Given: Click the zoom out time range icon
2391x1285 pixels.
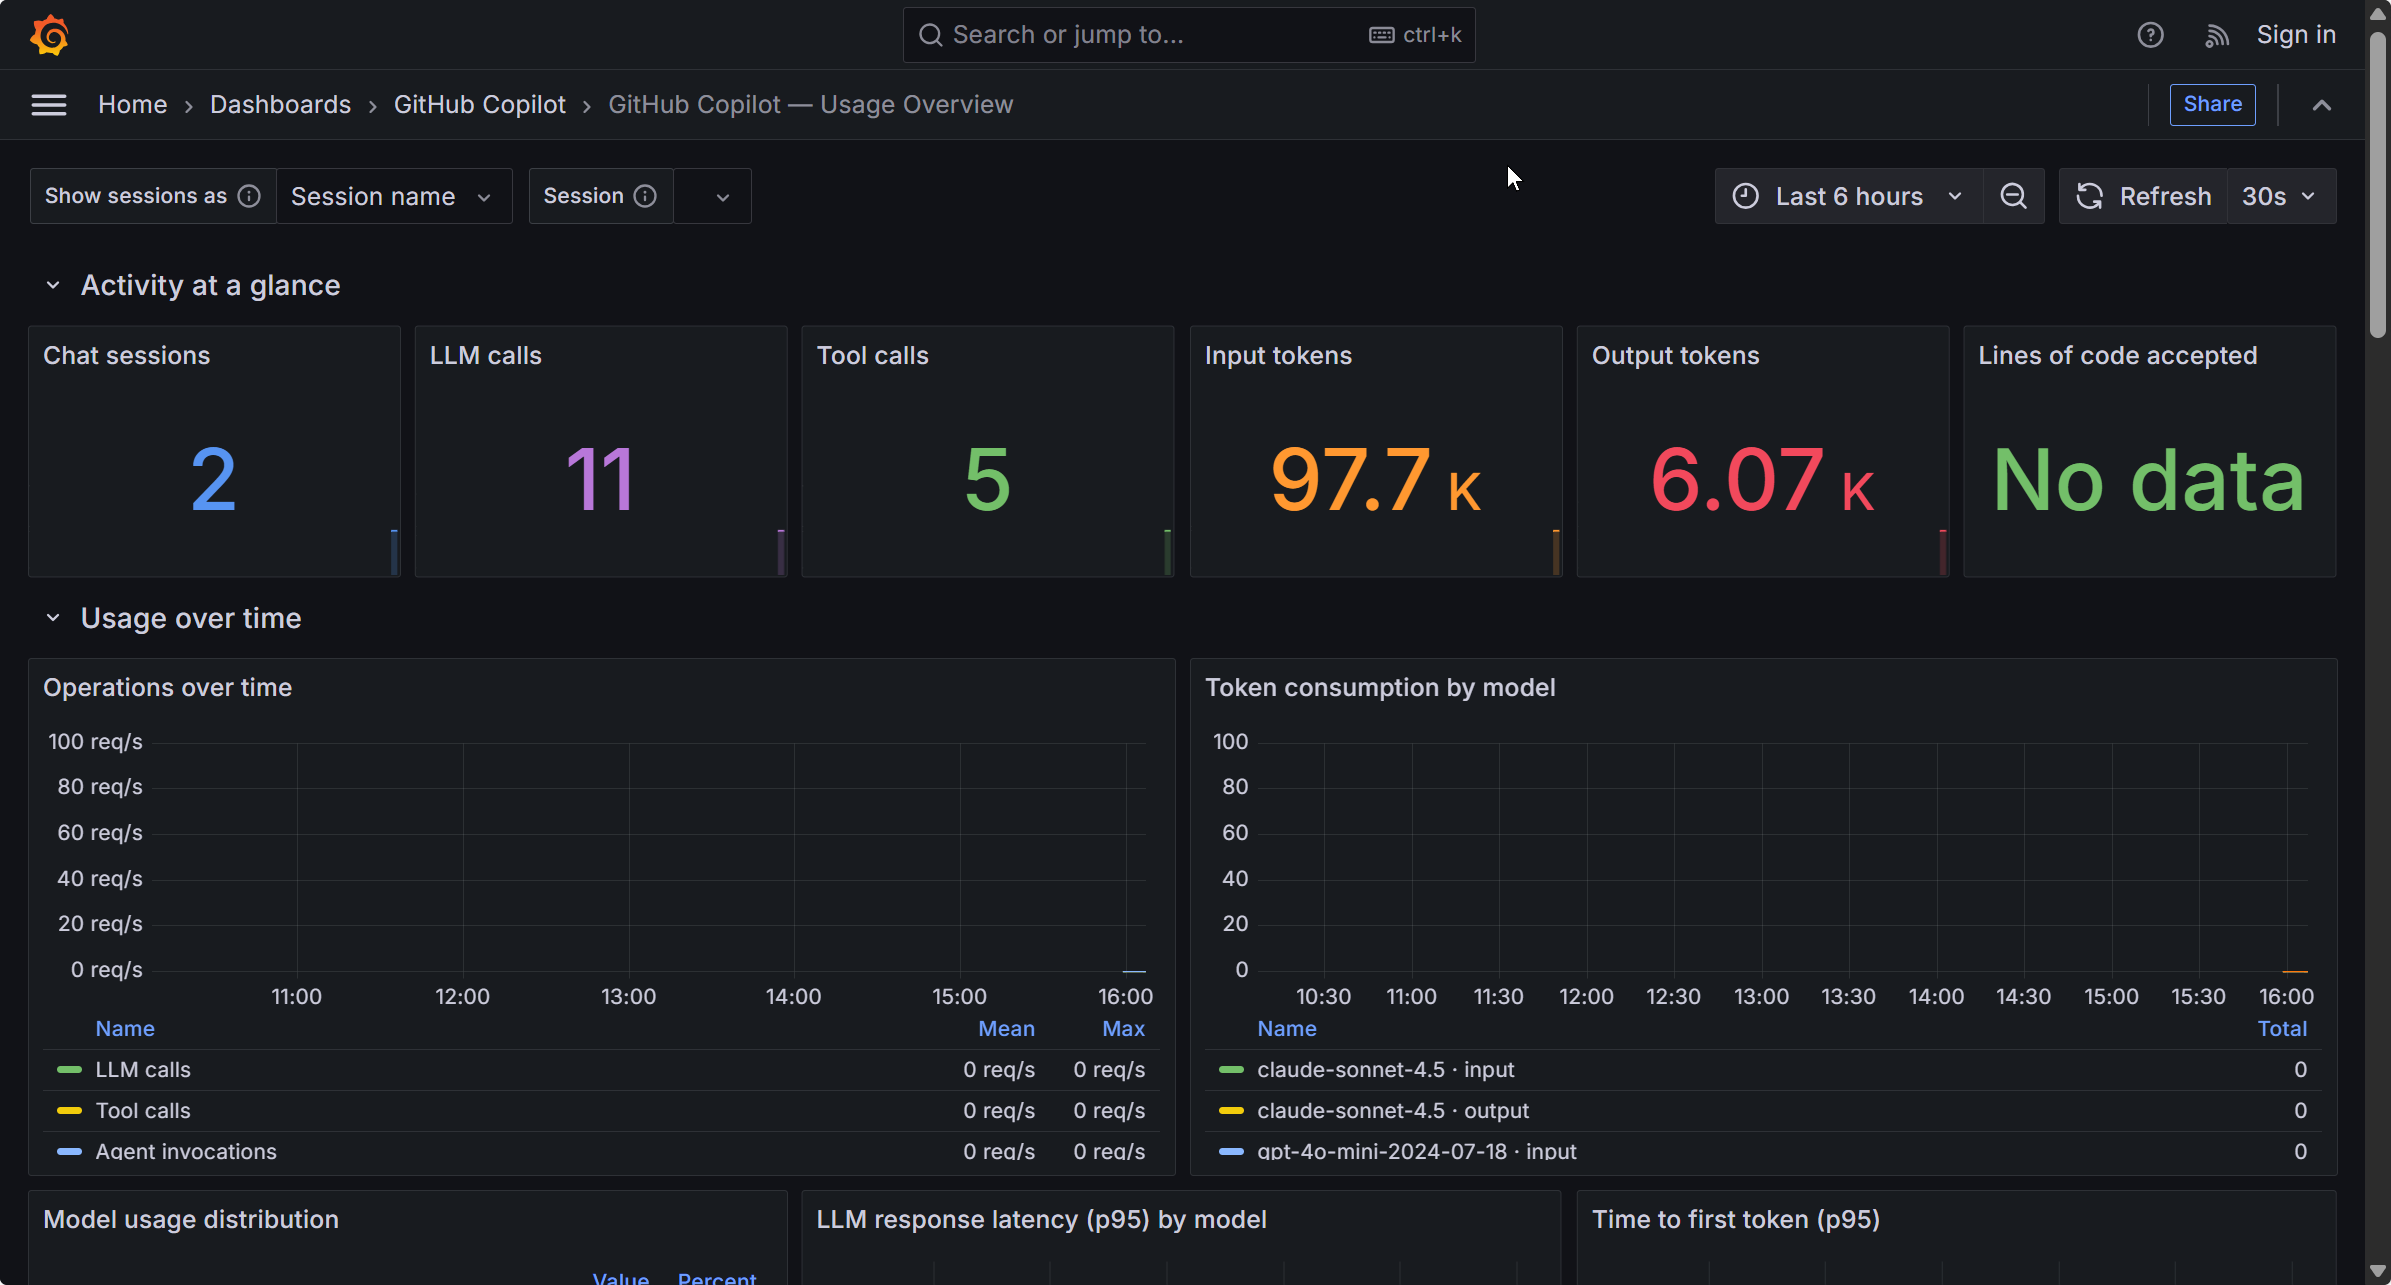Looking at the screenshot, I should pos(2013,196).
